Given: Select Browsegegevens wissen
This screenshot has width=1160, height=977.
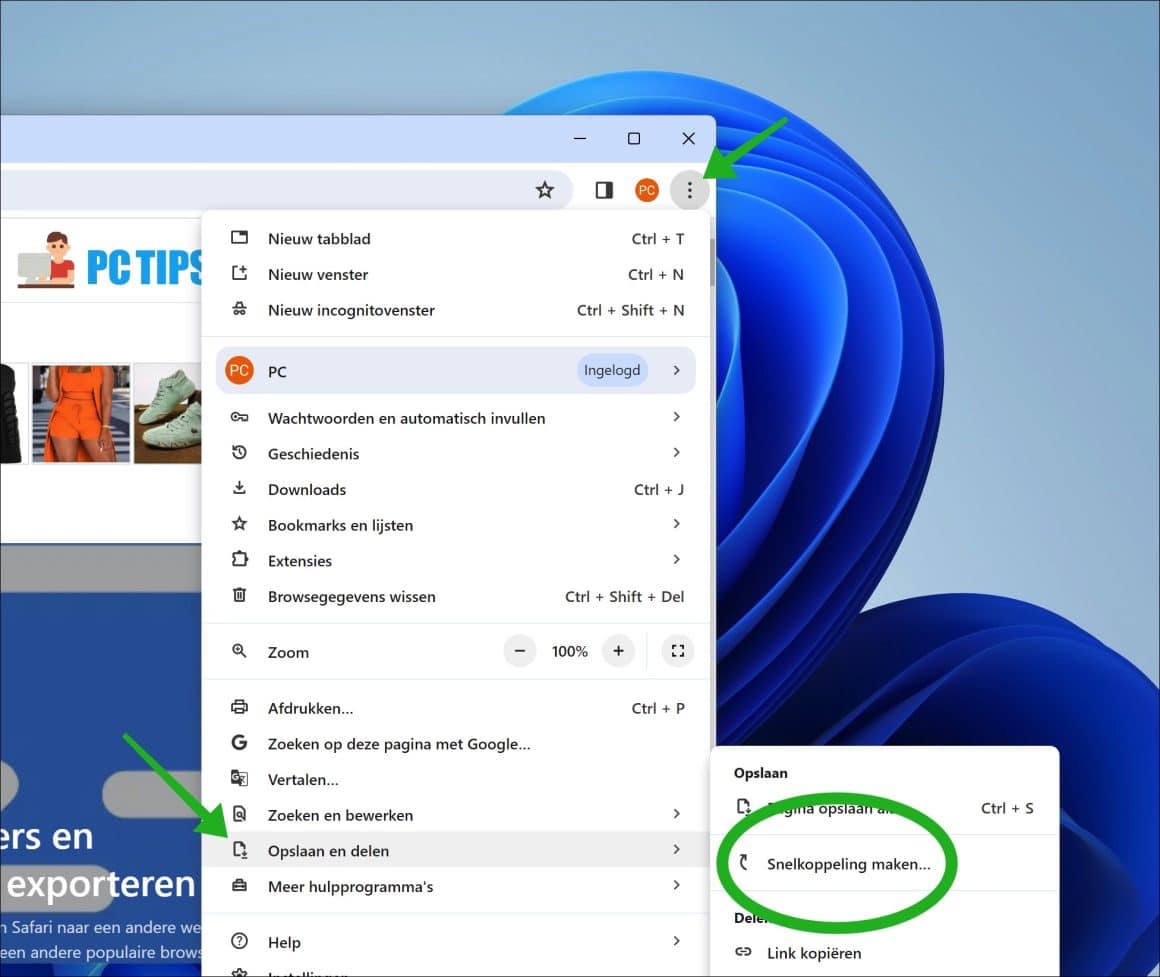Looking at the screenshot, I should tap(352, 596).
